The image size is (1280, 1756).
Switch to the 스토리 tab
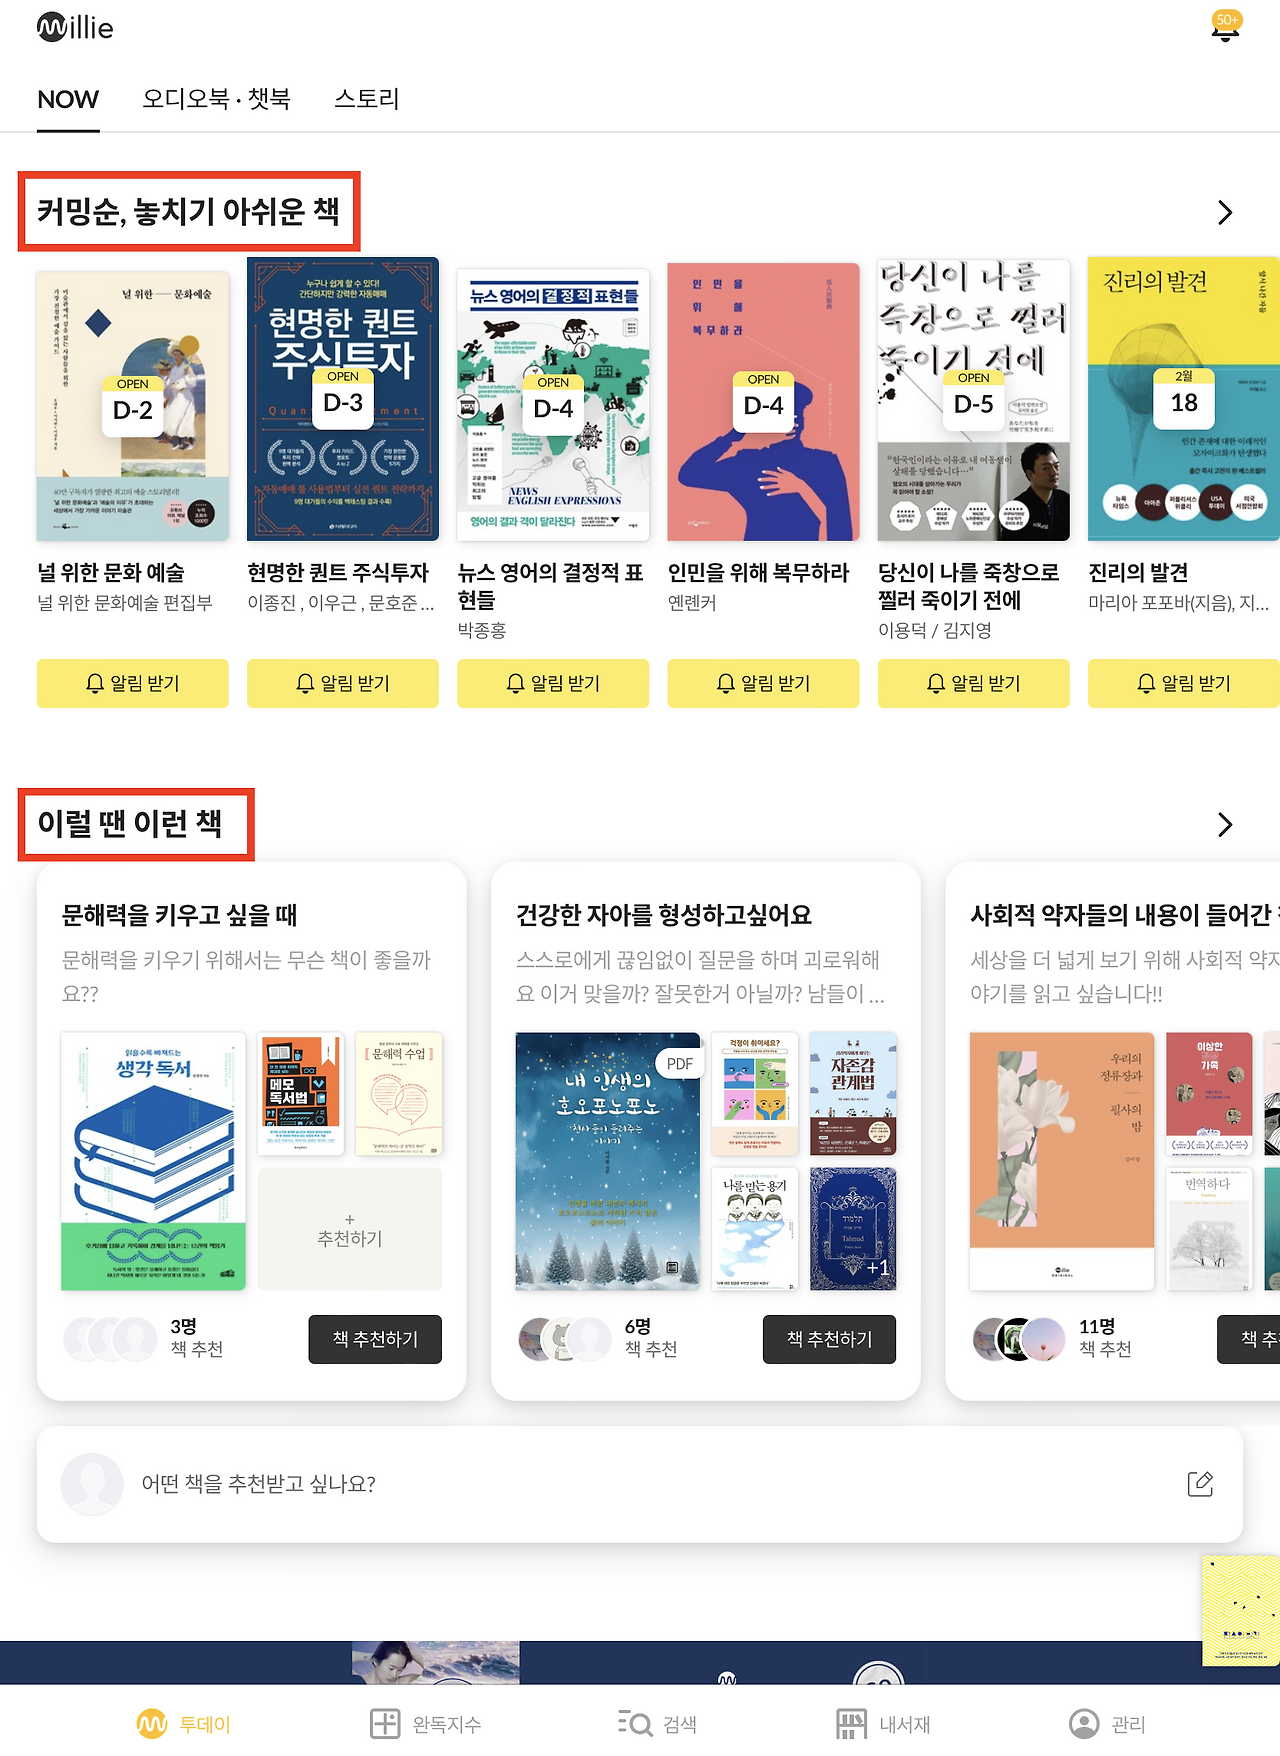(x=367, y=99)
